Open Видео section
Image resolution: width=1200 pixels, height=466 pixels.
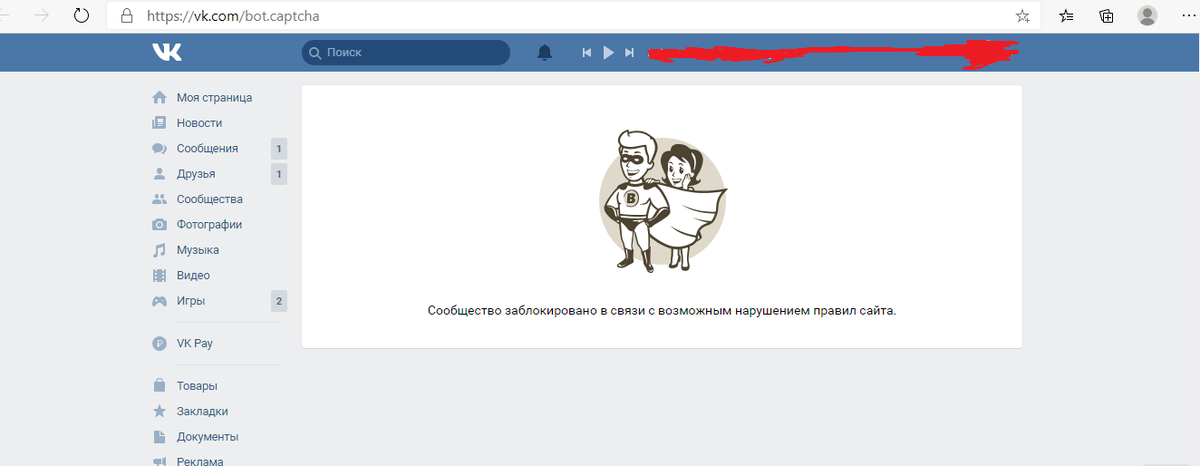pos(193,275)
